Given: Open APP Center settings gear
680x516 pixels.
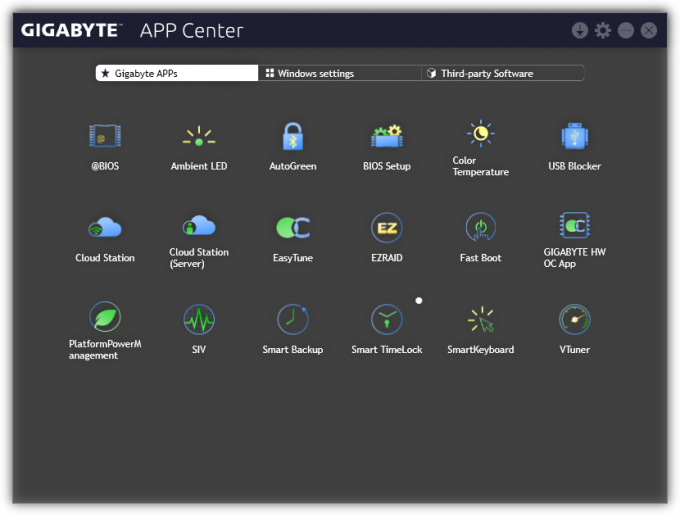Looking at the screenshot, I should (602, 30).
